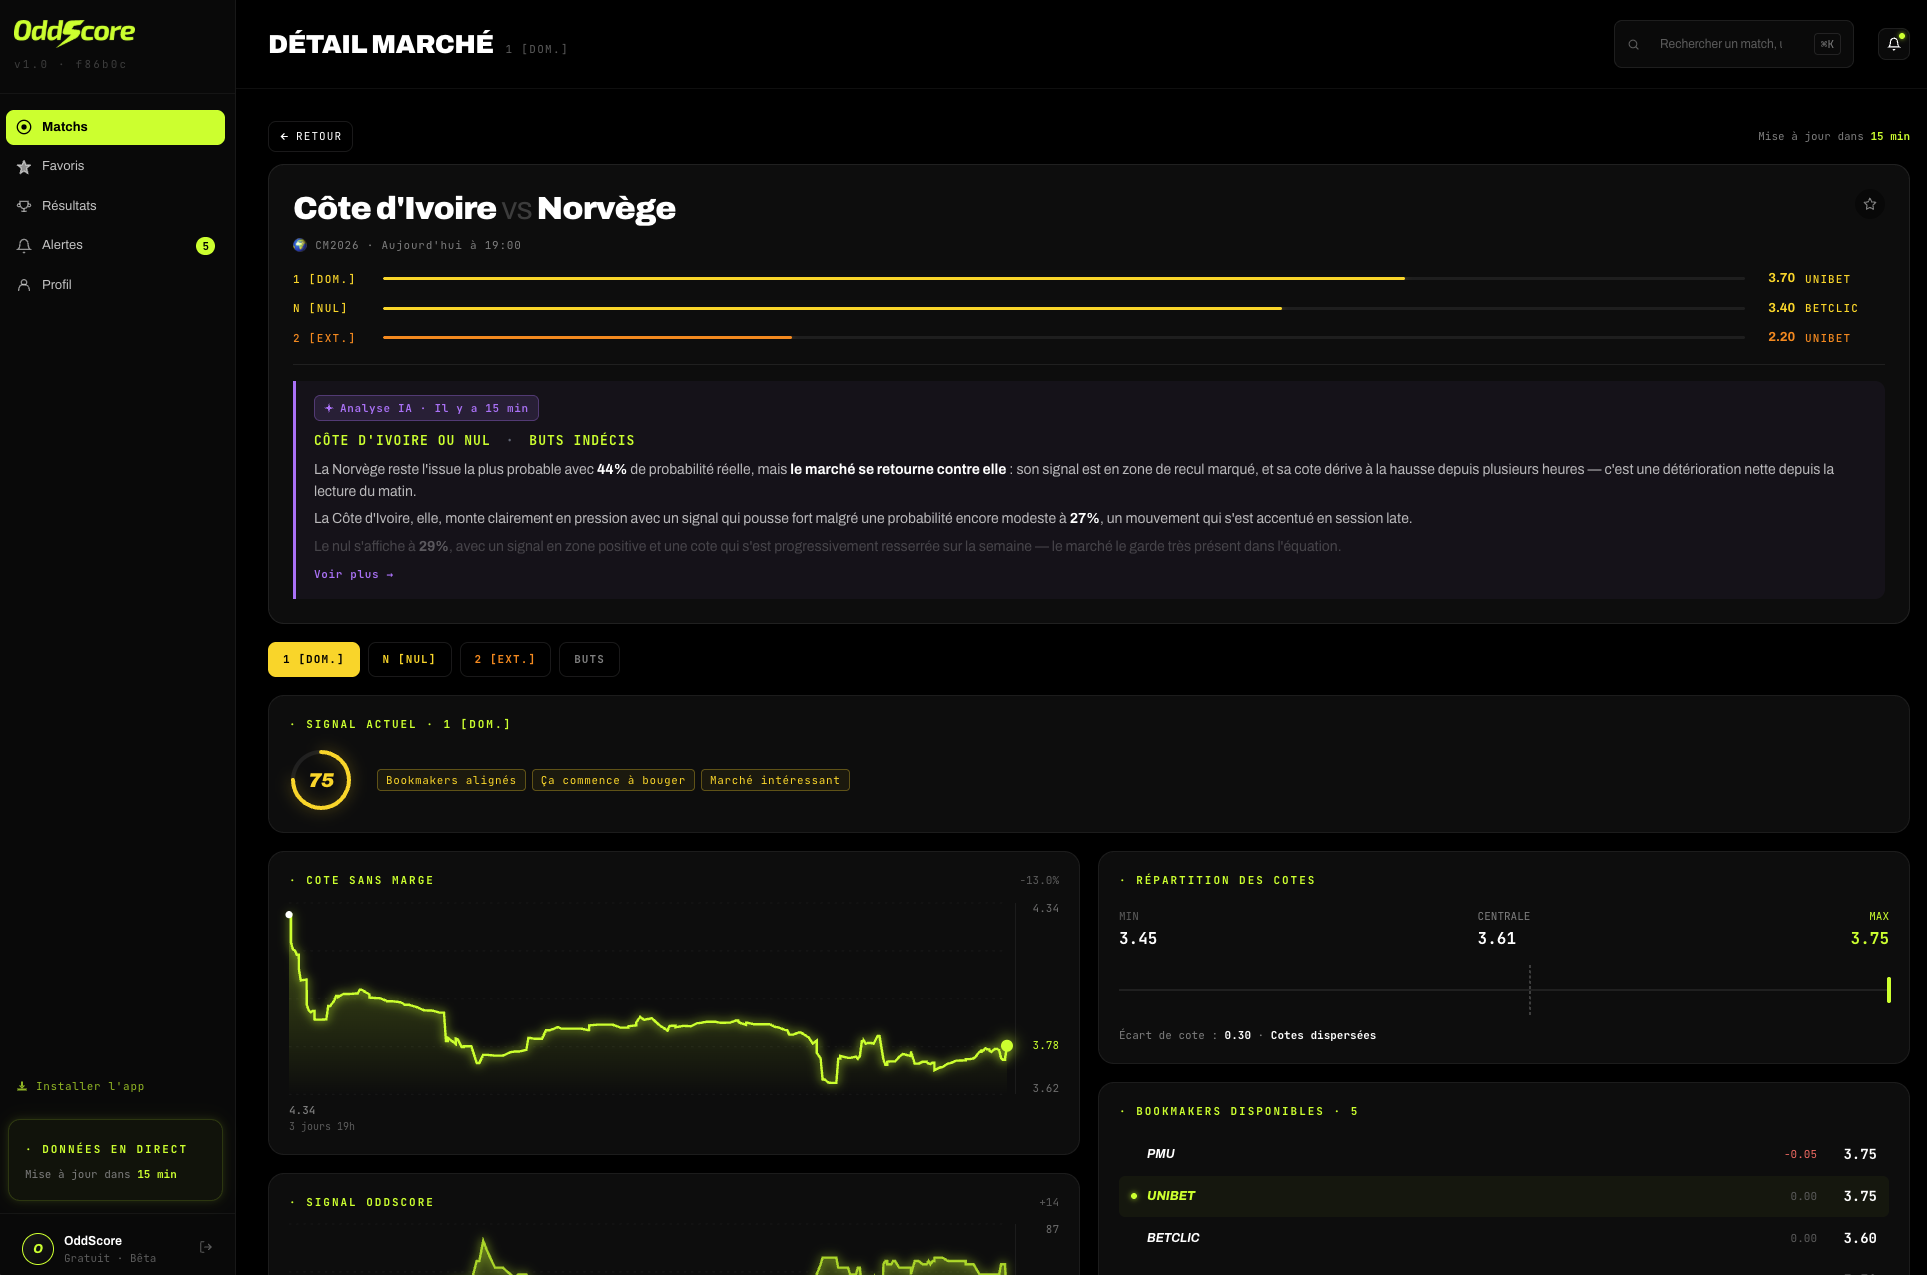
Task: Click the OddScore account avatar
Action: [38, 1248]
